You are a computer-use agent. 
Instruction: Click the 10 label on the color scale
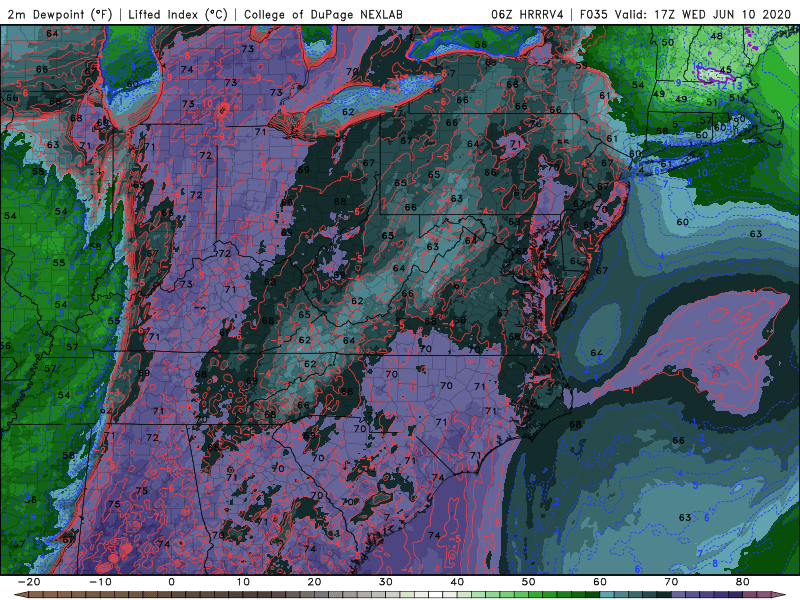[243, 582]
